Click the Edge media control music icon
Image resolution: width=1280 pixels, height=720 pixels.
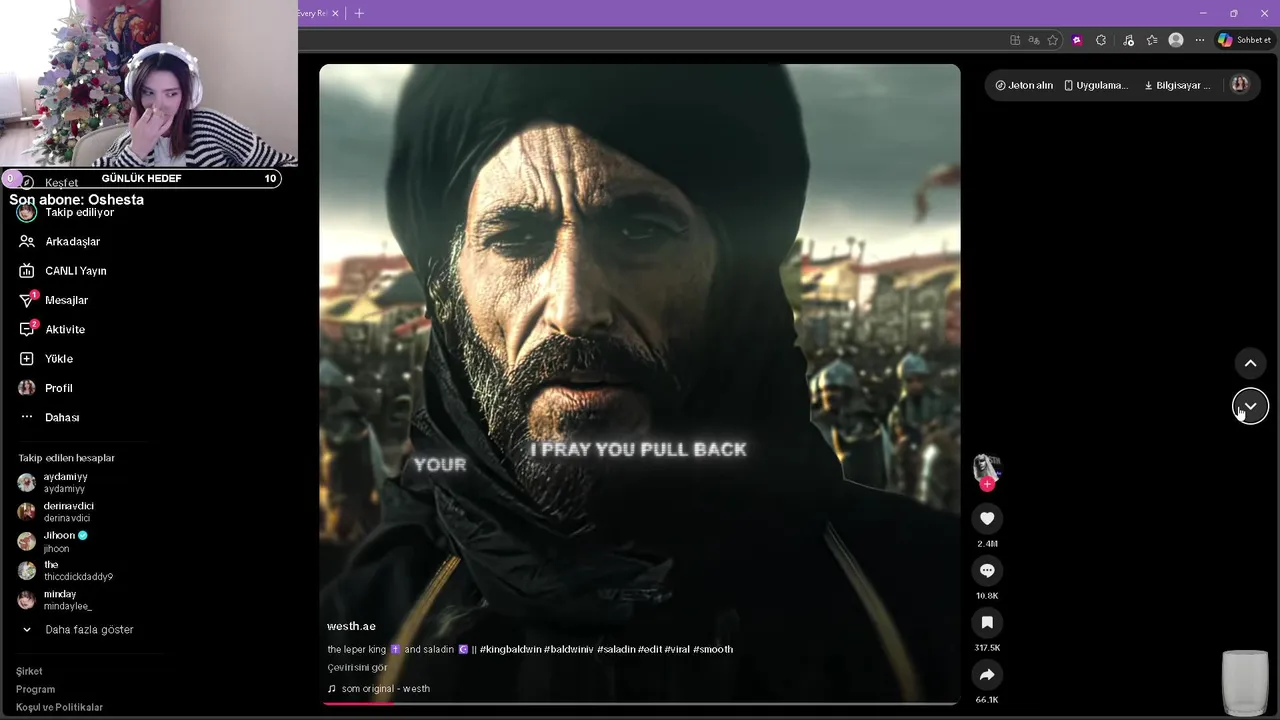[x=1129, y=40]
